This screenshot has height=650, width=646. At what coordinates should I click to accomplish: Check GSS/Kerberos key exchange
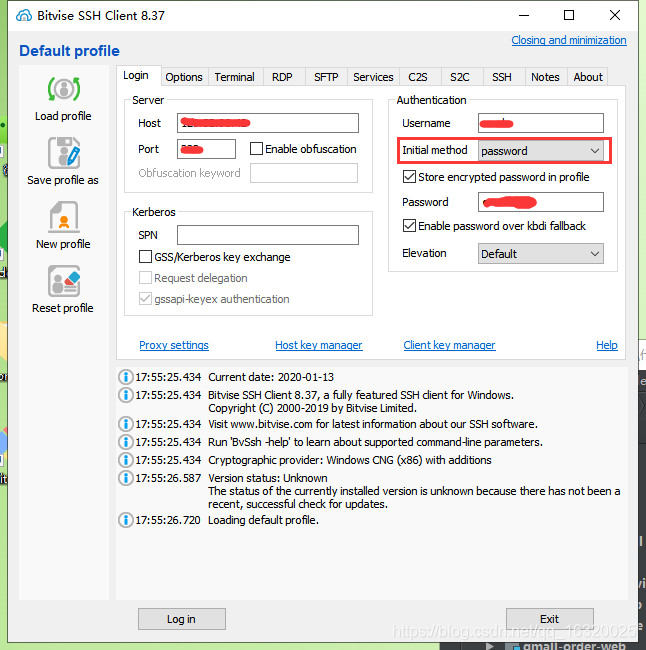click(x=145, y=257)
